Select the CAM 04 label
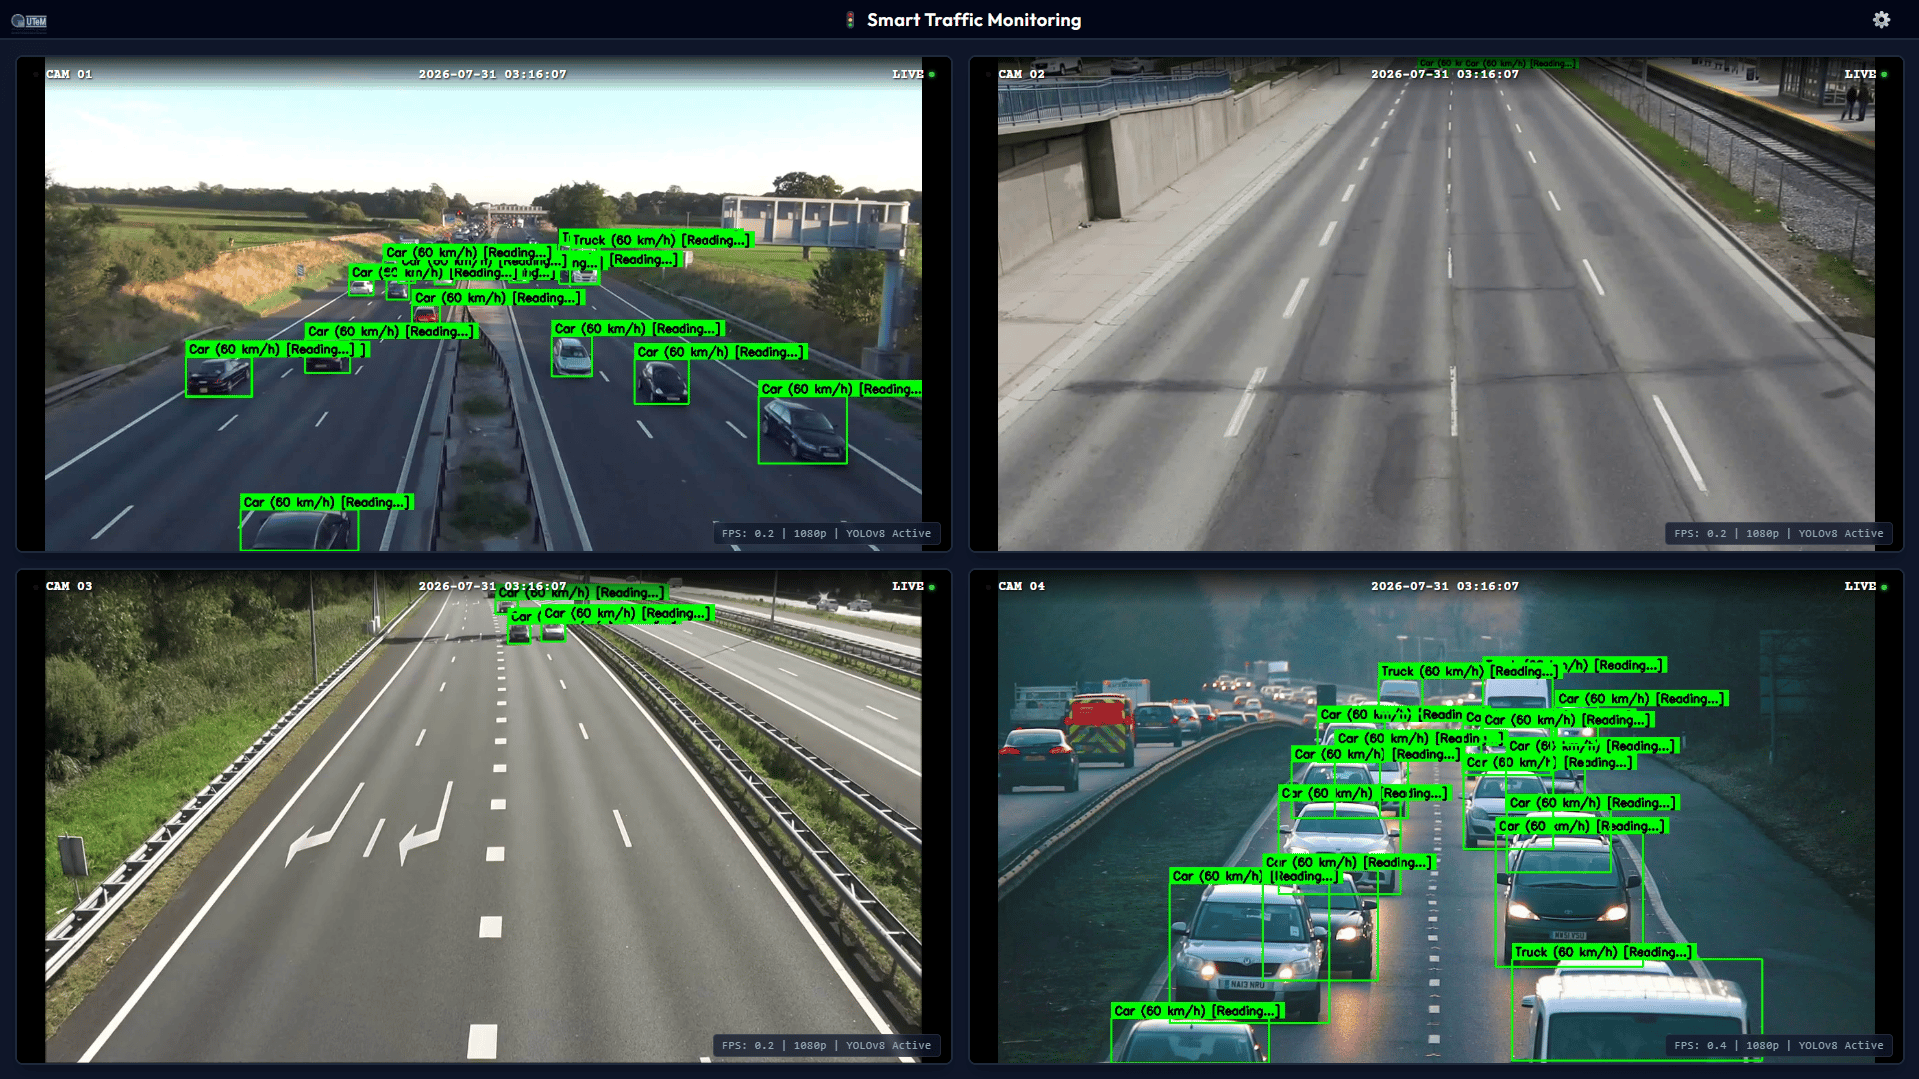Viewport: 1919px width, 1079px height. click(1021, 586)
